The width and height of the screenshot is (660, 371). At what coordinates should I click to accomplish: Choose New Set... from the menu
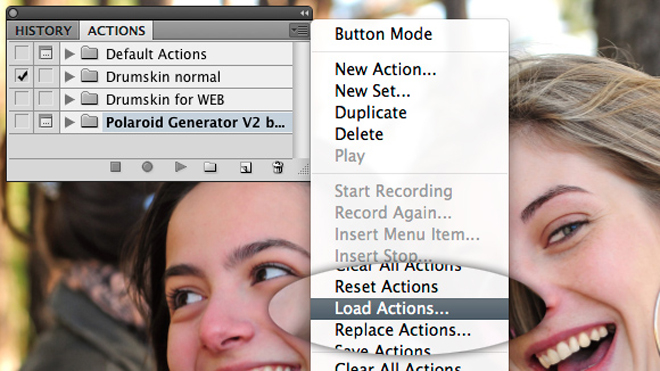(x=373, y=91)
